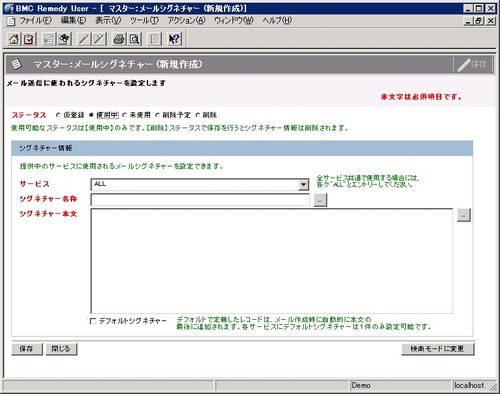Open the ファイル(F) menu
500x394 pixels.
coord(35,21)
